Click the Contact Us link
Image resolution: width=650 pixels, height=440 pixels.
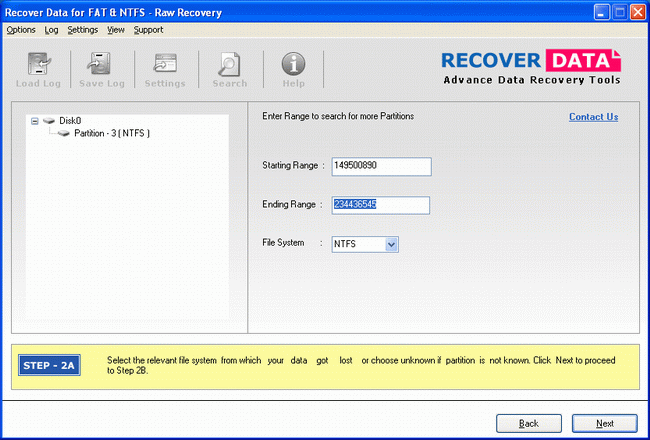coord(593,117)
